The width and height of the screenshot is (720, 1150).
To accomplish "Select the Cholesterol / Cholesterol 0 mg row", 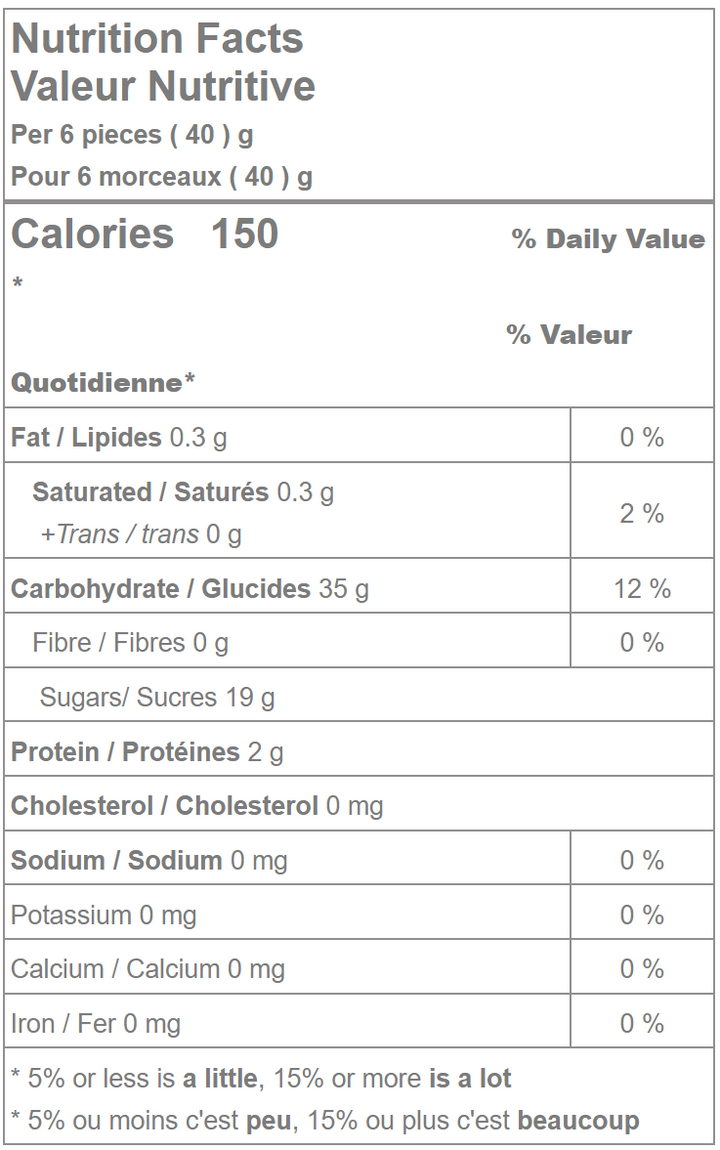I will click(197, 806).
